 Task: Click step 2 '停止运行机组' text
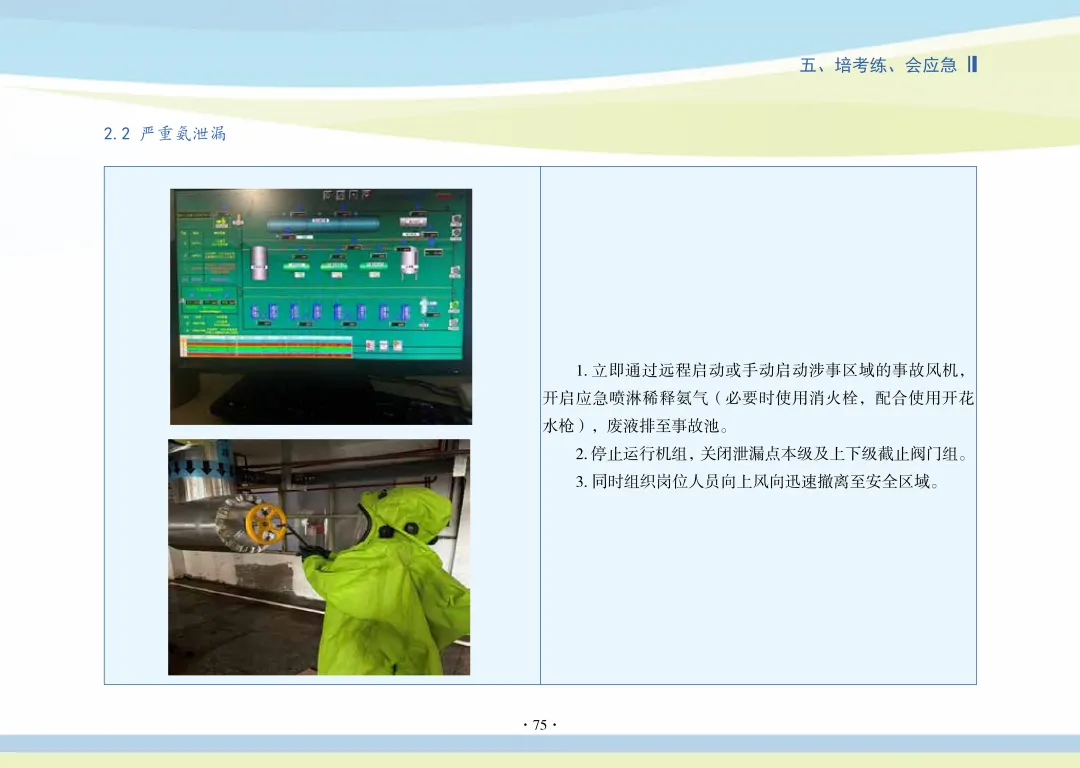(773, 454)
